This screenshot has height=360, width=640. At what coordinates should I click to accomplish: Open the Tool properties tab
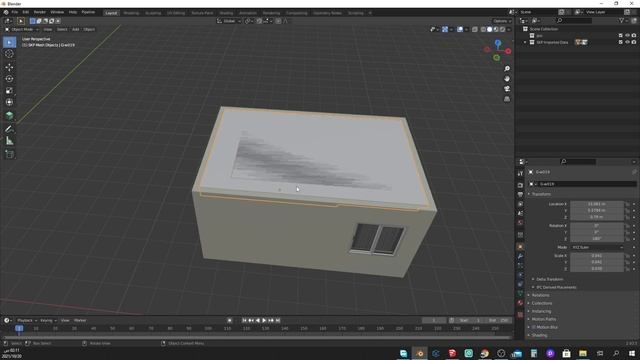520,174
